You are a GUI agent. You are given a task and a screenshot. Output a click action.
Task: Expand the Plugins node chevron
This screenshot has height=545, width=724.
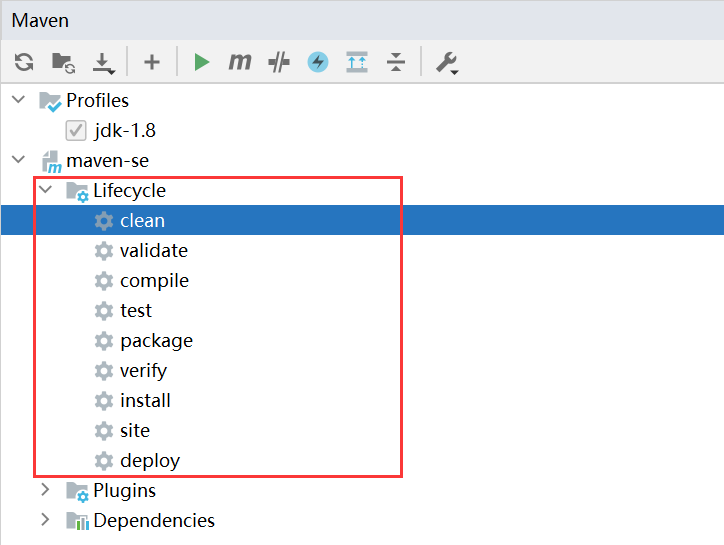(45, 490)
